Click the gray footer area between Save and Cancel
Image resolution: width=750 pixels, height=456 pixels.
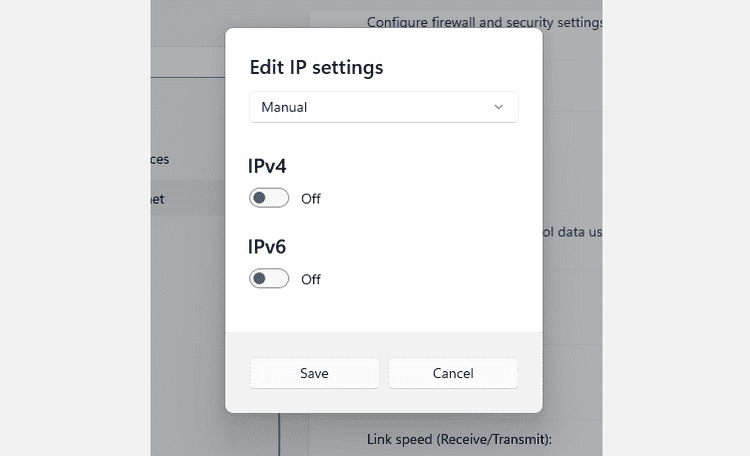384,373
